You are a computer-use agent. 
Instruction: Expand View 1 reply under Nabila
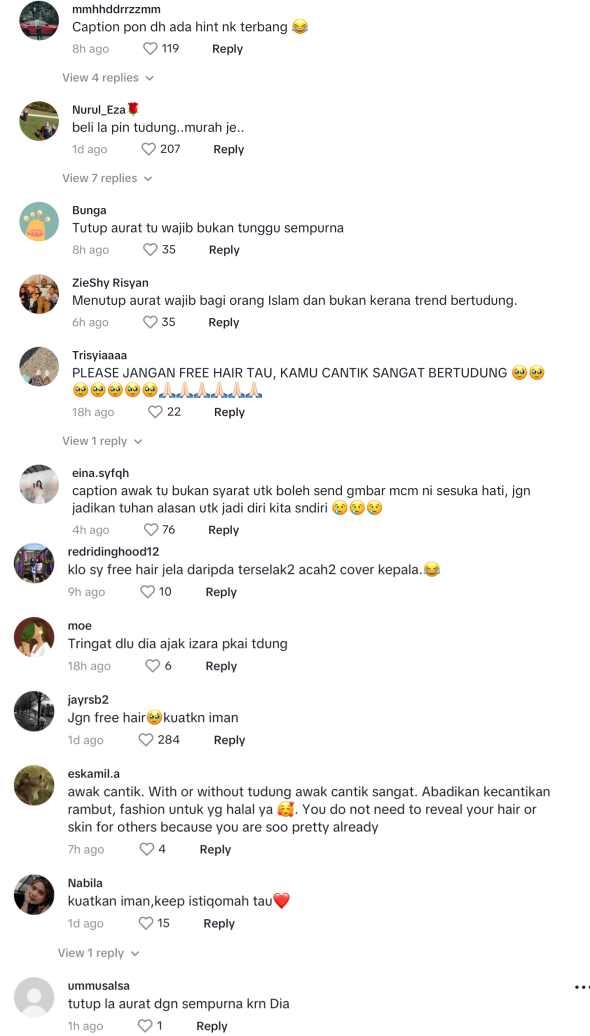98,953
